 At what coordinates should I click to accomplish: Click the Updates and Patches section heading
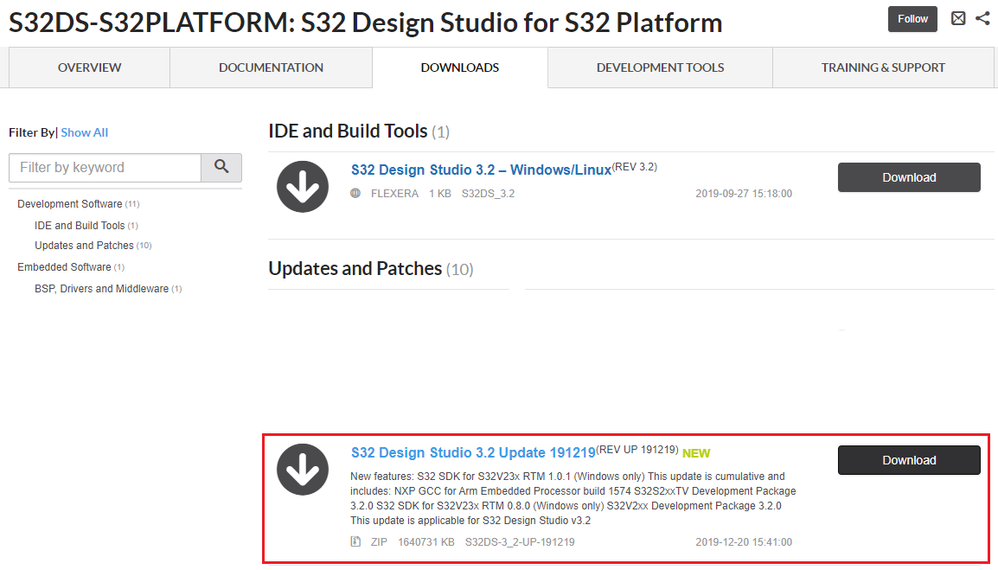[x=355, y=268]
